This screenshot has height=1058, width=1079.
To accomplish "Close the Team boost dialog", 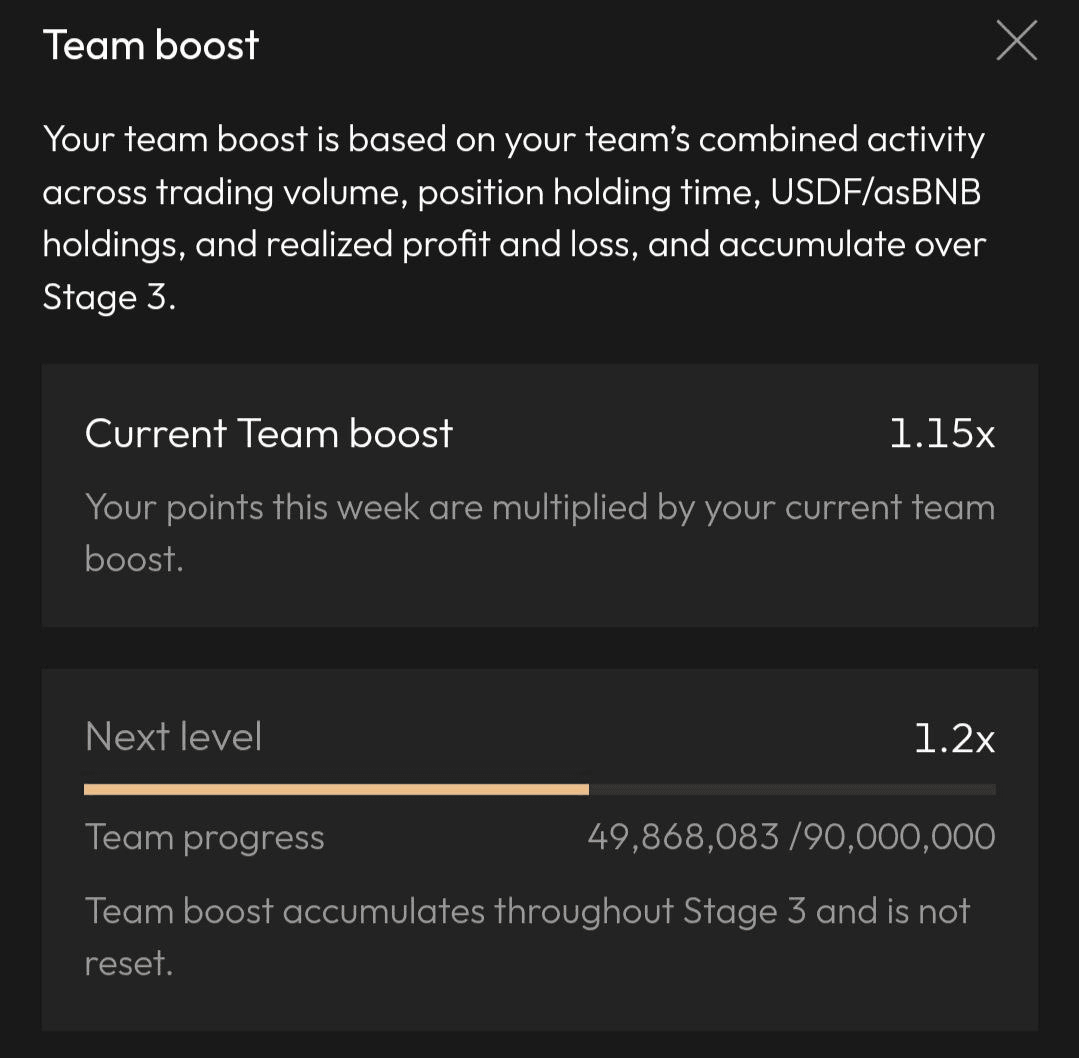I will pos(1016,42).
